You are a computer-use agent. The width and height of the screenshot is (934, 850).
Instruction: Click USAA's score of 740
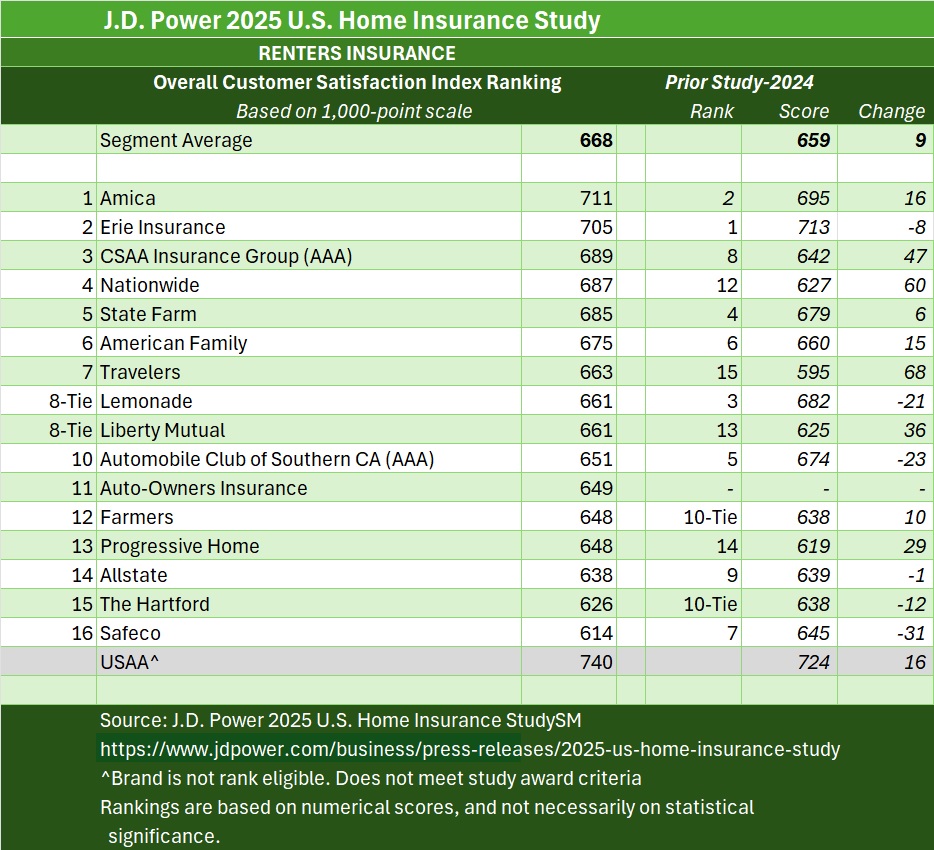pyautogui.click(x=595, y=661)
